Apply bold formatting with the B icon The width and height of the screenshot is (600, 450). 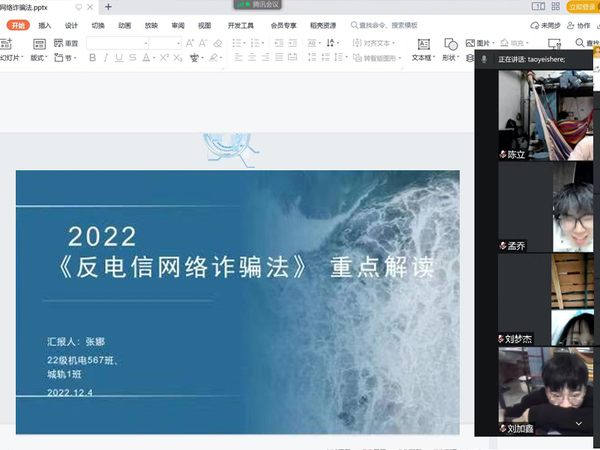[x=92, y=58]
